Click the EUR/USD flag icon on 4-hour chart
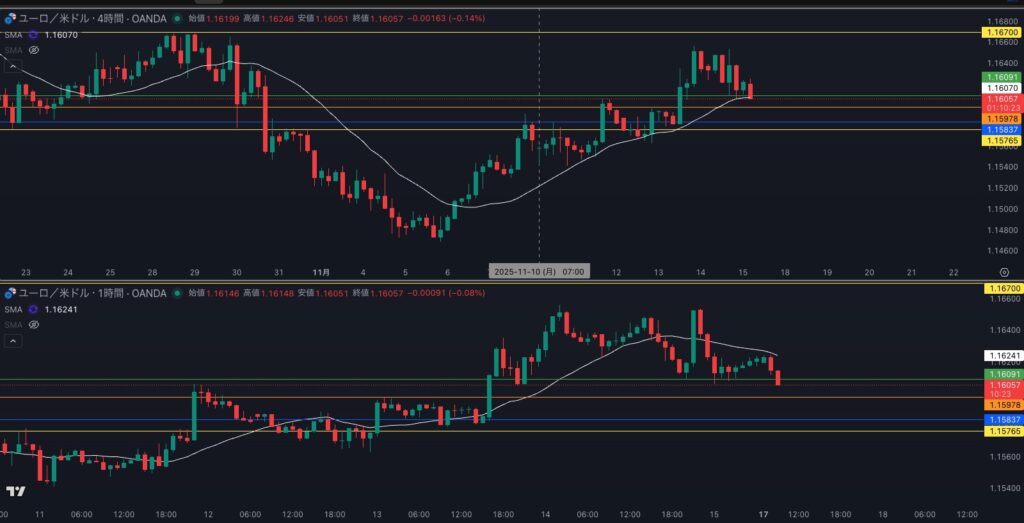The height and width of the screenshot is (523, 1024). coord(10,18)
